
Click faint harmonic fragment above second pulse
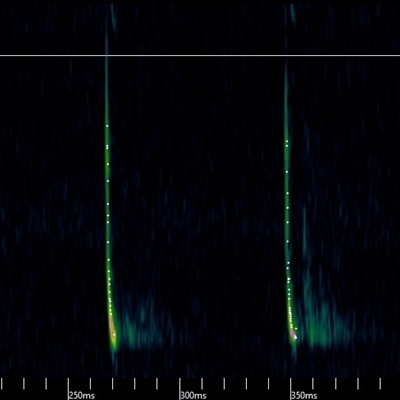pos(292,14)
